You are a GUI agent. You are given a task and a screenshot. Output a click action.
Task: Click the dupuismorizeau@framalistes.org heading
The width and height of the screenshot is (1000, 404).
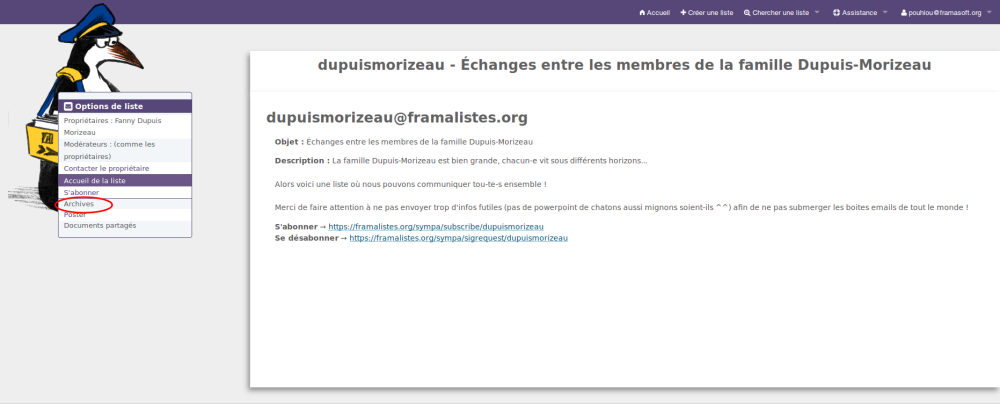point(397,117)
